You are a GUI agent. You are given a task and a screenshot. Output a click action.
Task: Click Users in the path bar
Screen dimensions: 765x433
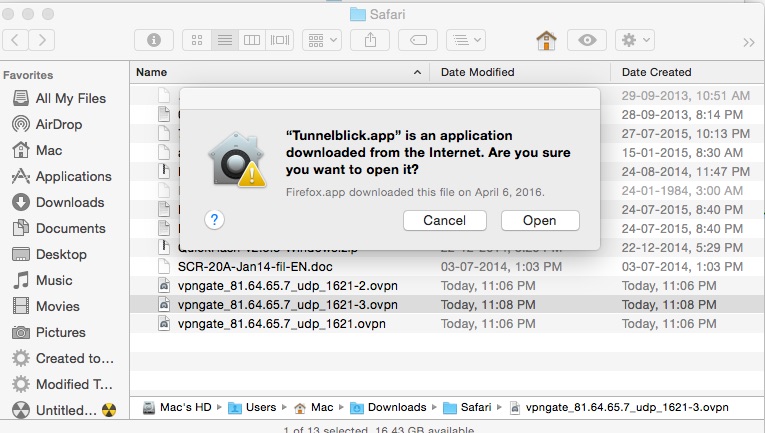[252, 408]
